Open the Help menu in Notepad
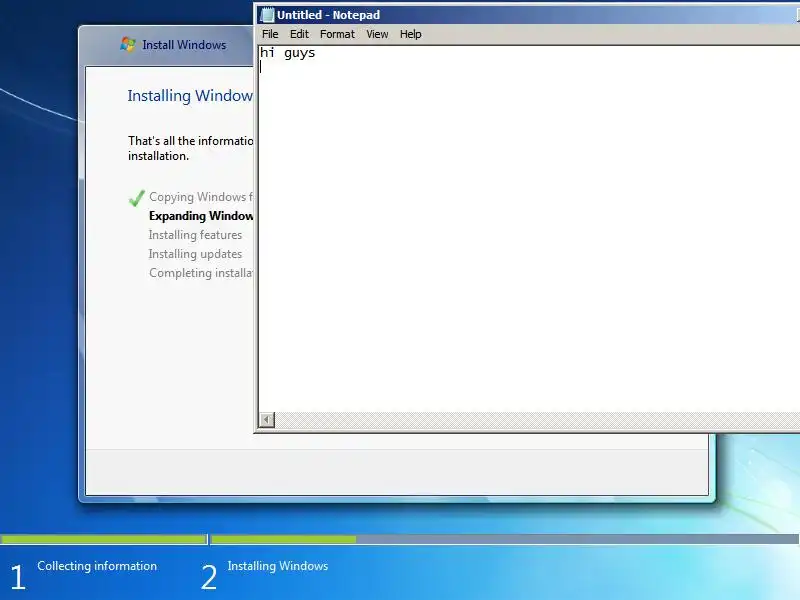Screen dimensions: 800x600 coord(410,34)
